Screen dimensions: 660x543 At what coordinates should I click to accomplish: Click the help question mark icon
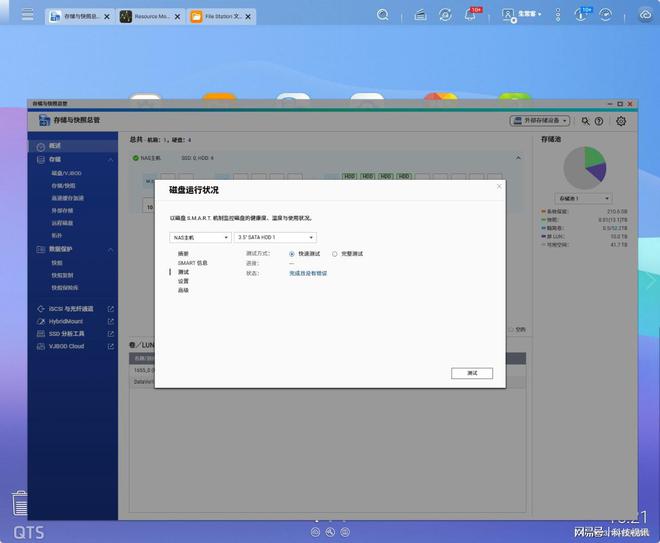[x=599, y=121]
